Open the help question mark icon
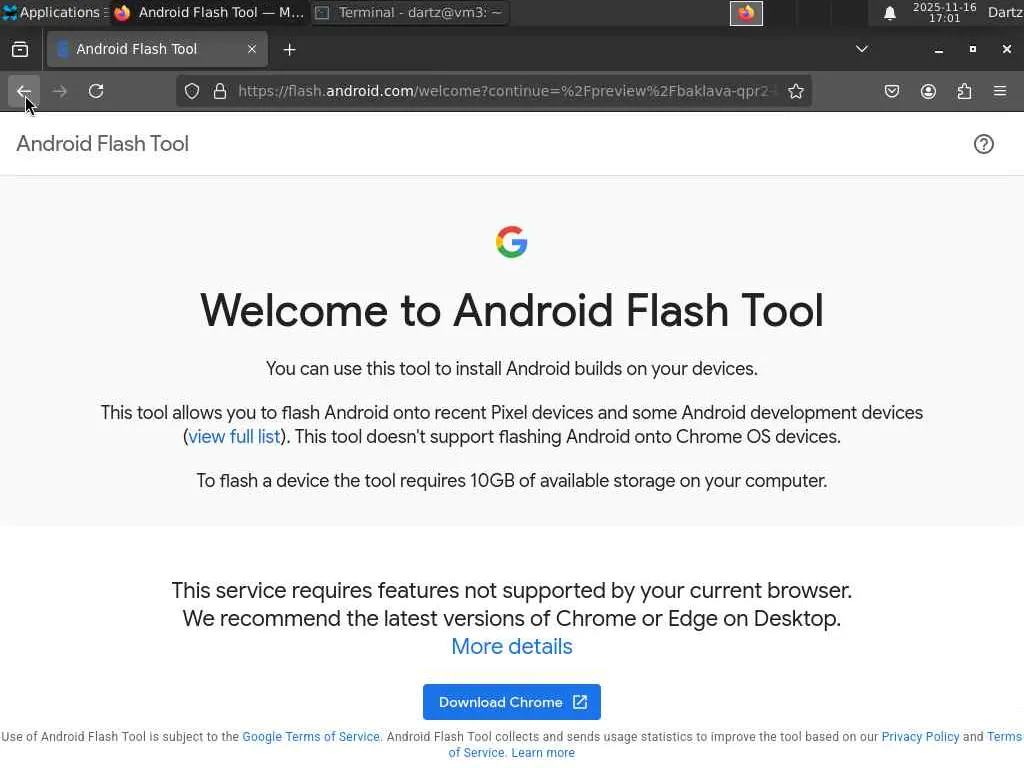This screenshot has width=1024, height=768. click(x=984, y=144)
